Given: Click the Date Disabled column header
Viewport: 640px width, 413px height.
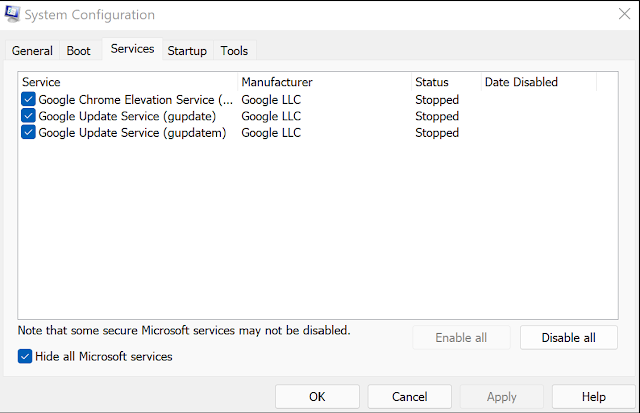Looking at the screenshot, I should pos(537,82).
